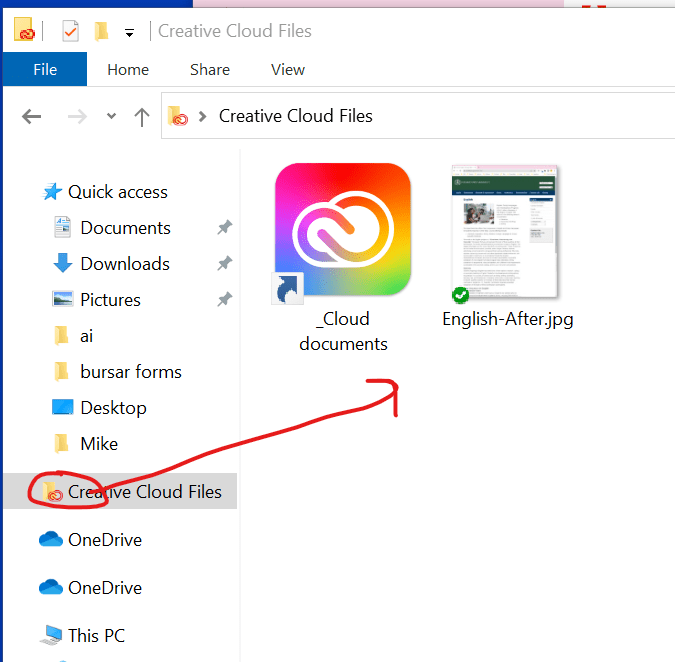Open the bursar forms folder
Viewport: 675px width, 662px height.
[131, 372]
